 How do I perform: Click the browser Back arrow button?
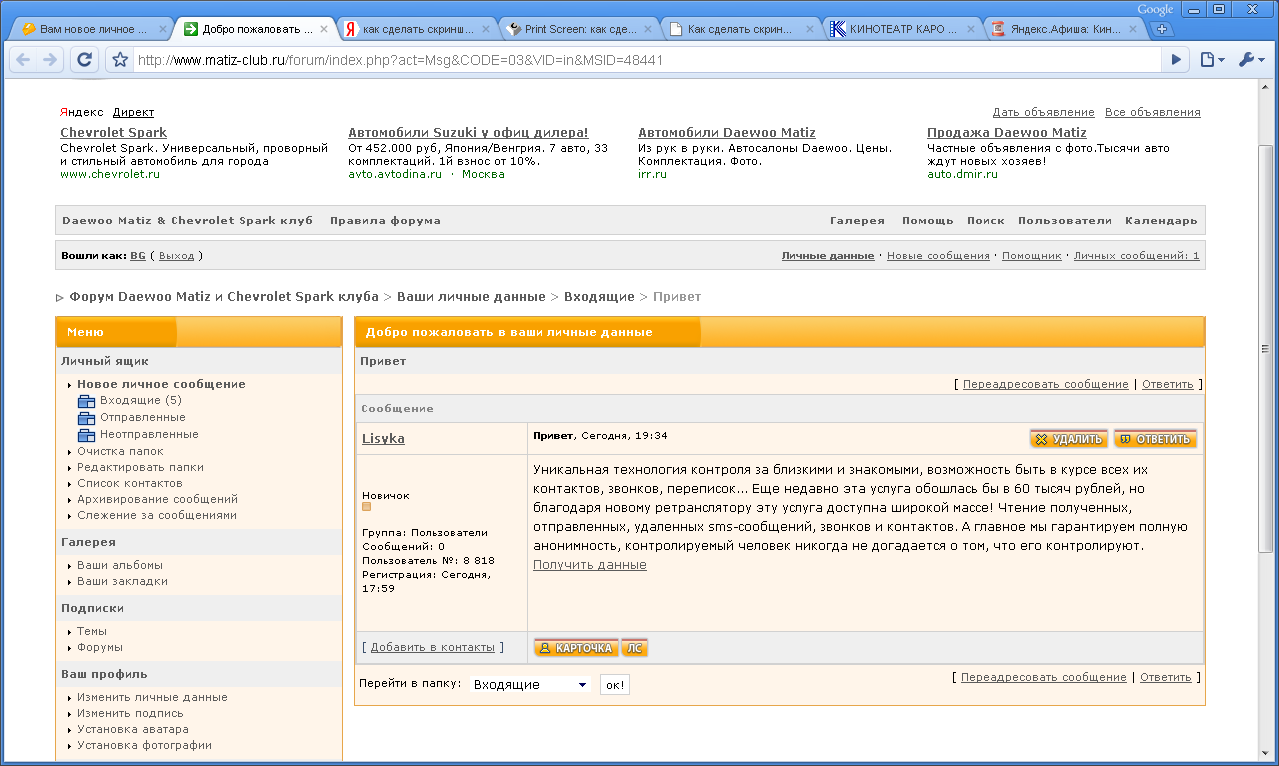(23, 60)
